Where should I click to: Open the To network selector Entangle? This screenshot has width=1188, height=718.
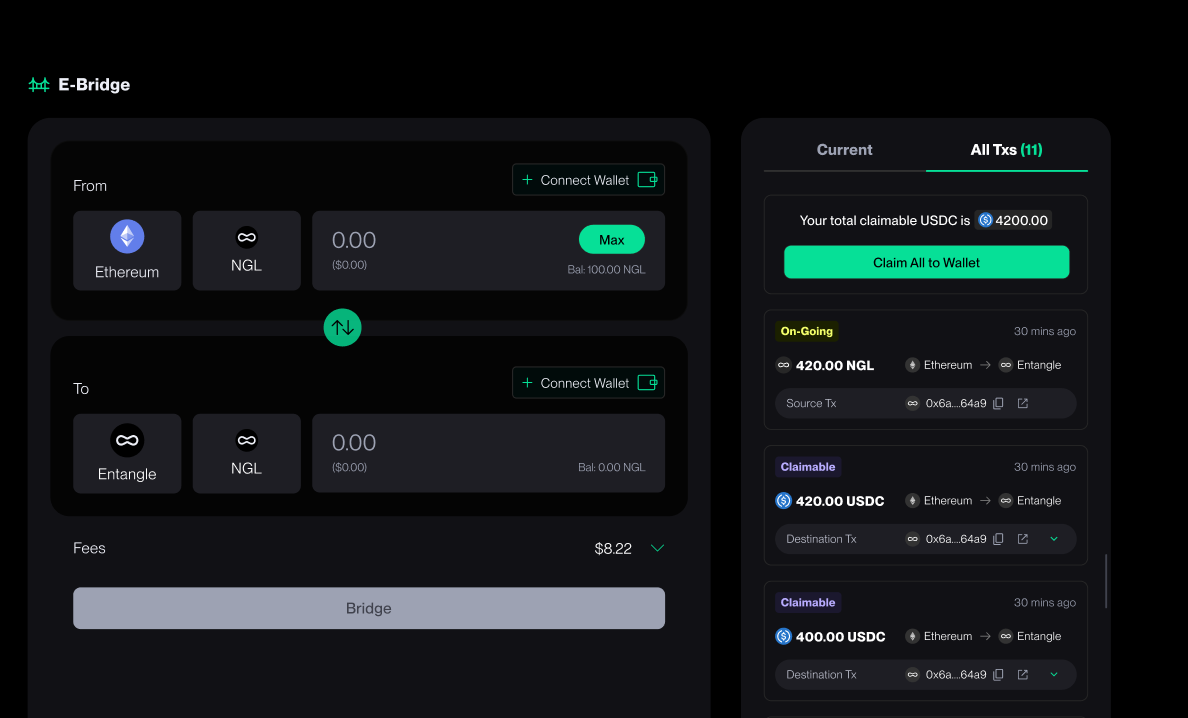127,453
